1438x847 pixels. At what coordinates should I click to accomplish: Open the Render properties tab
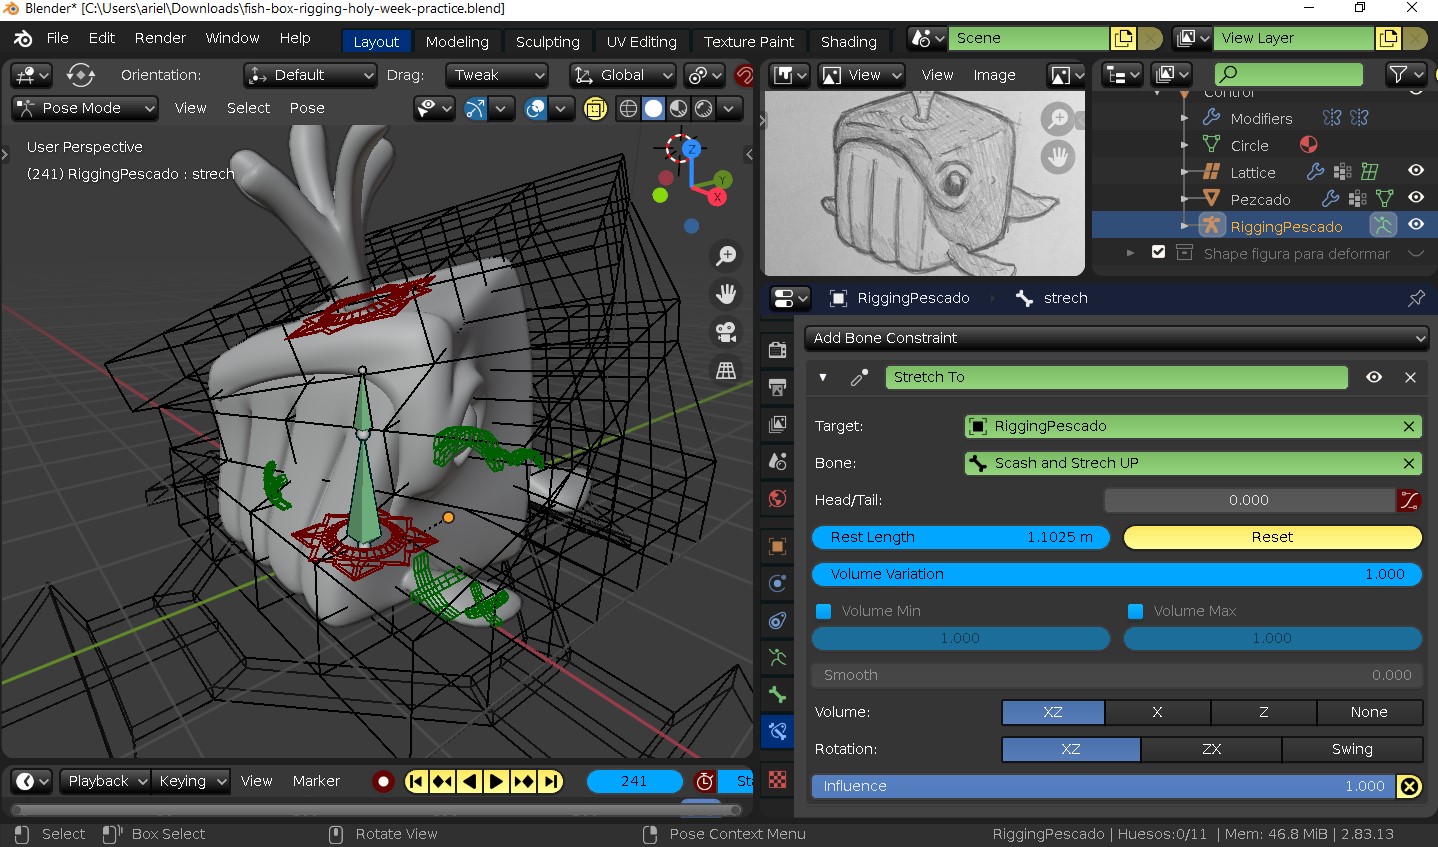pyautogui.click(x=777, y=350)
